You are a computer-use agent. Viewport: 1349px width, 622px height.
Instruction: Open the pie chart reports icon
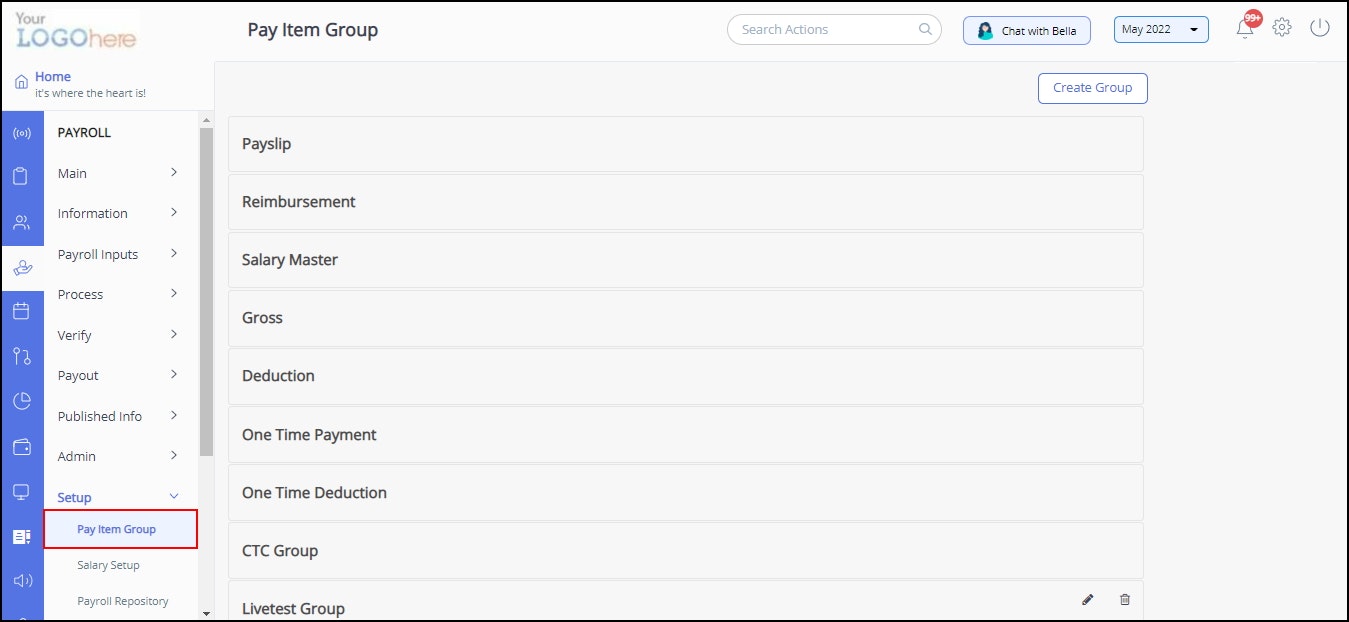tap(22, 401)
